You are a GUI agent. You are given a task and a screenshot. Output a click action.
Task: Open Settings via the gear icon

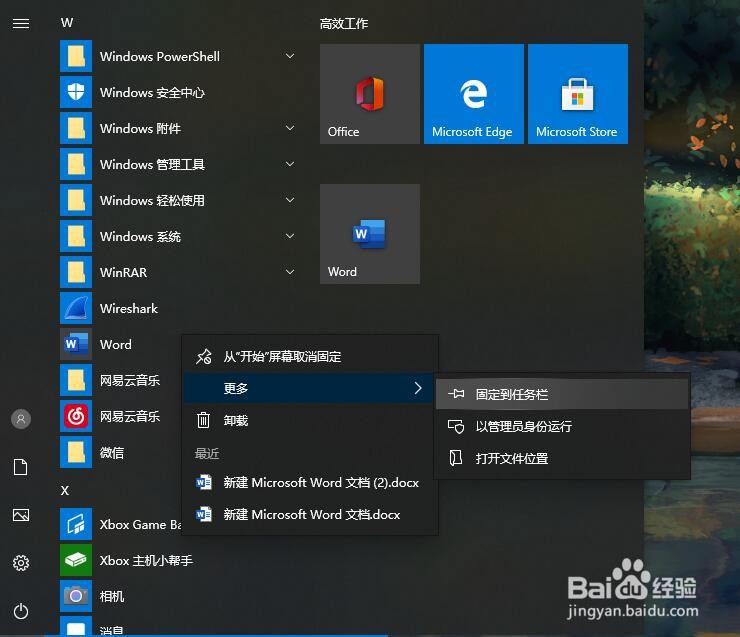[21, 563]
